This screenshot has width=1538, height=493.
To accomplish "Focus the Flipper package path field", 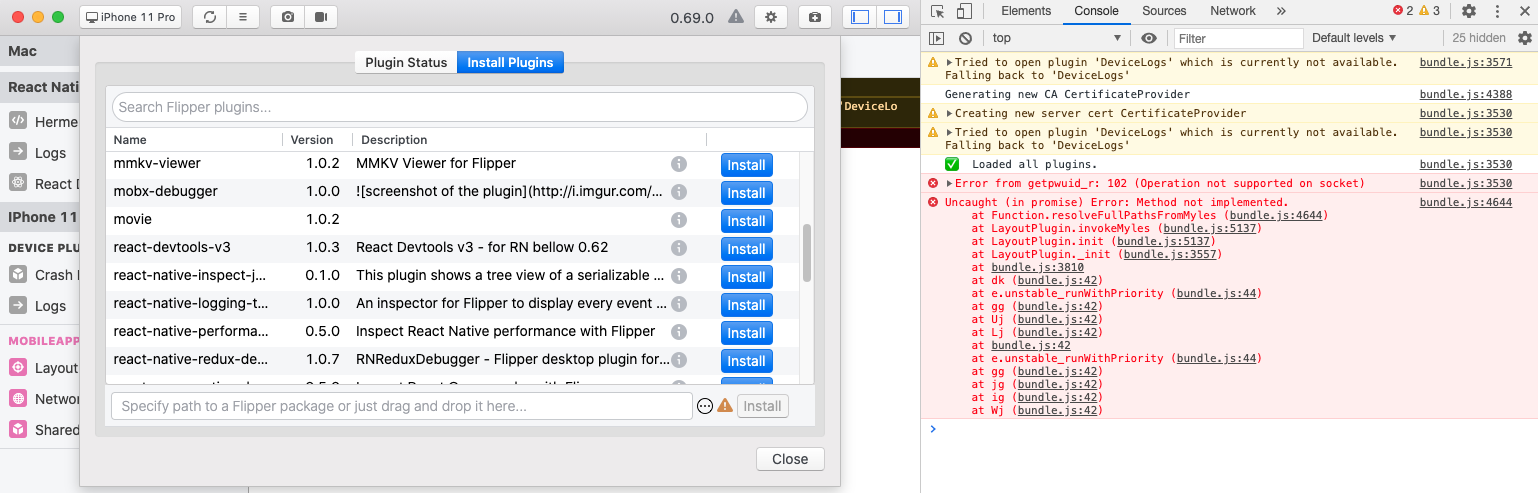I will click(x=402, y=406).
